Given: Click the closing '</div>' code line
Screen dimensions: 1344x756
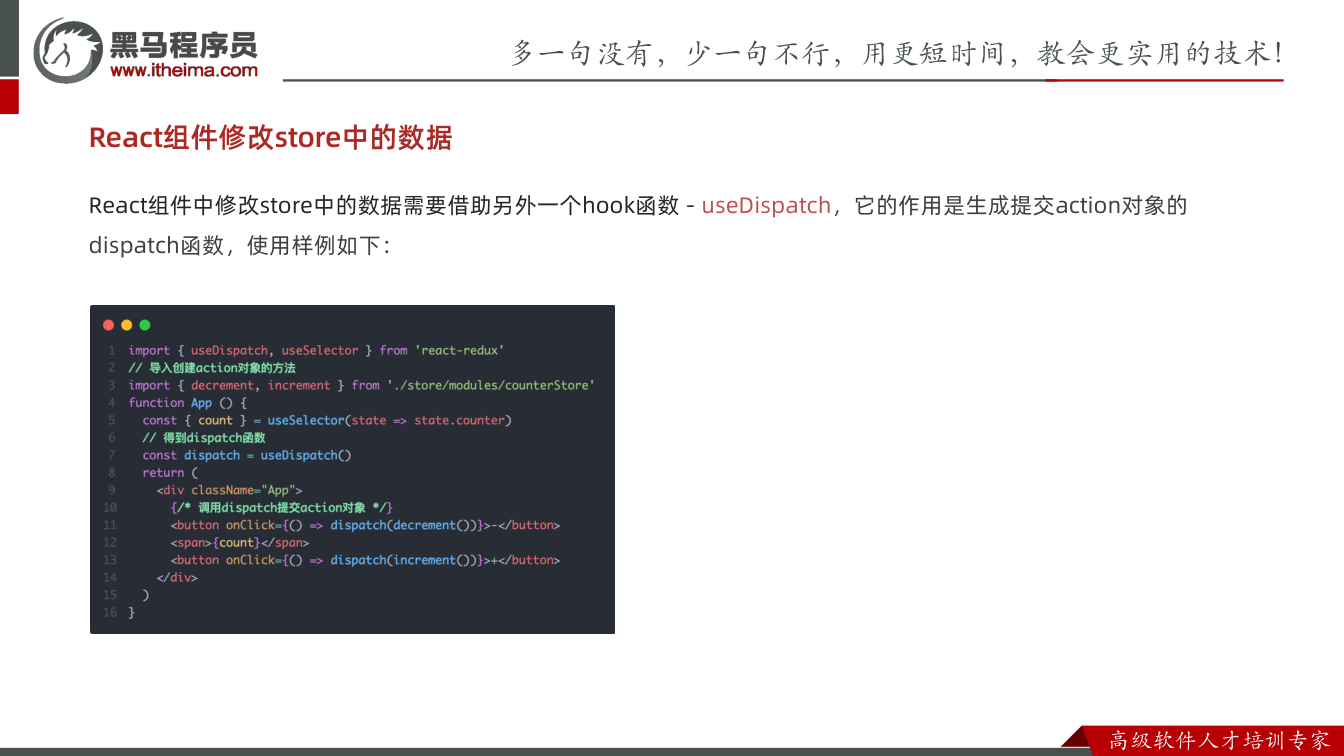Looking at the screenshot, I should click(177, 578).
